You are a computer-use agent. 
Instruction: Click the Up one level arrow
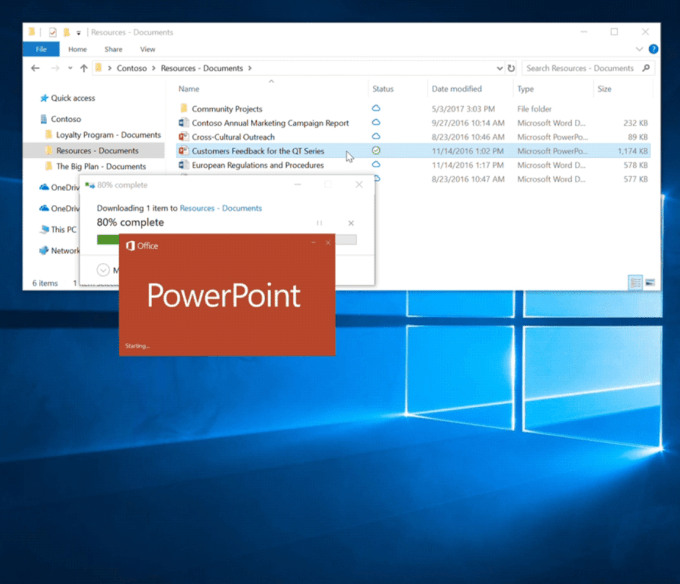(x=83, y=68)
